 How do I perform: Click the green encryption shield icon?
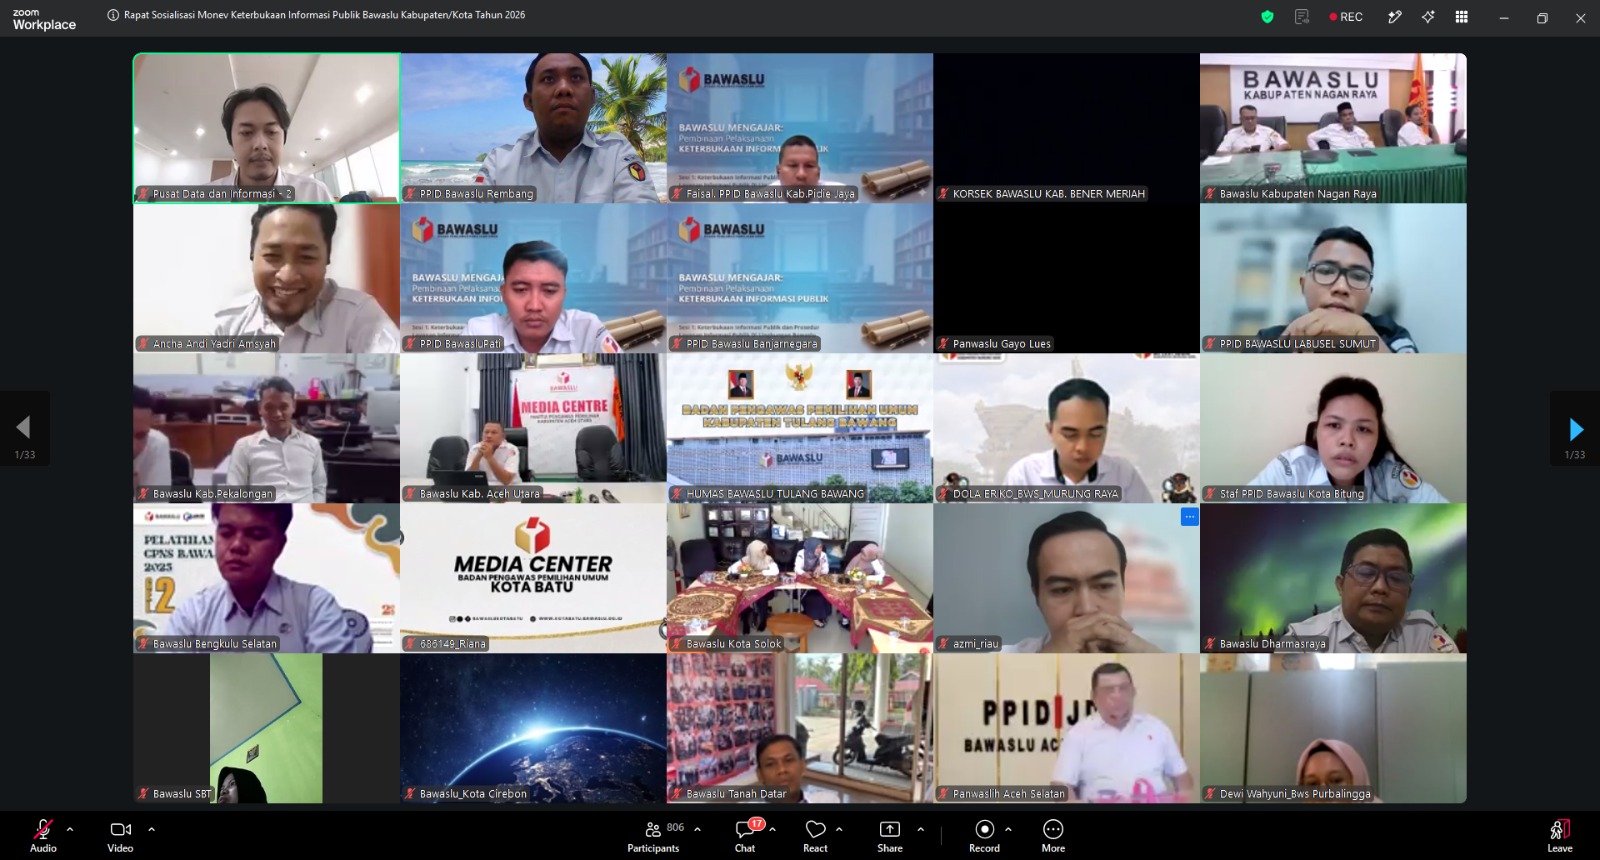pyautogui.click(x=1267, y=17)
